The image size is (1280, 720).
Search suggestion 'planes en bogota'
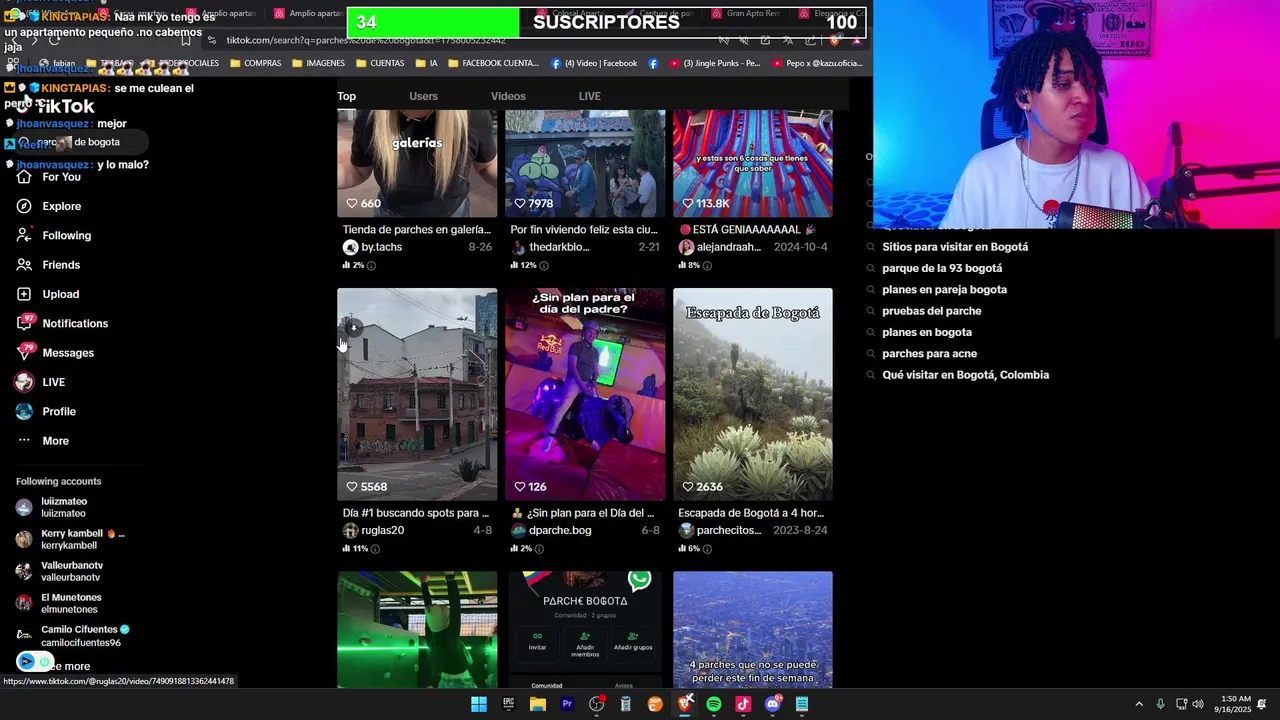926,332
